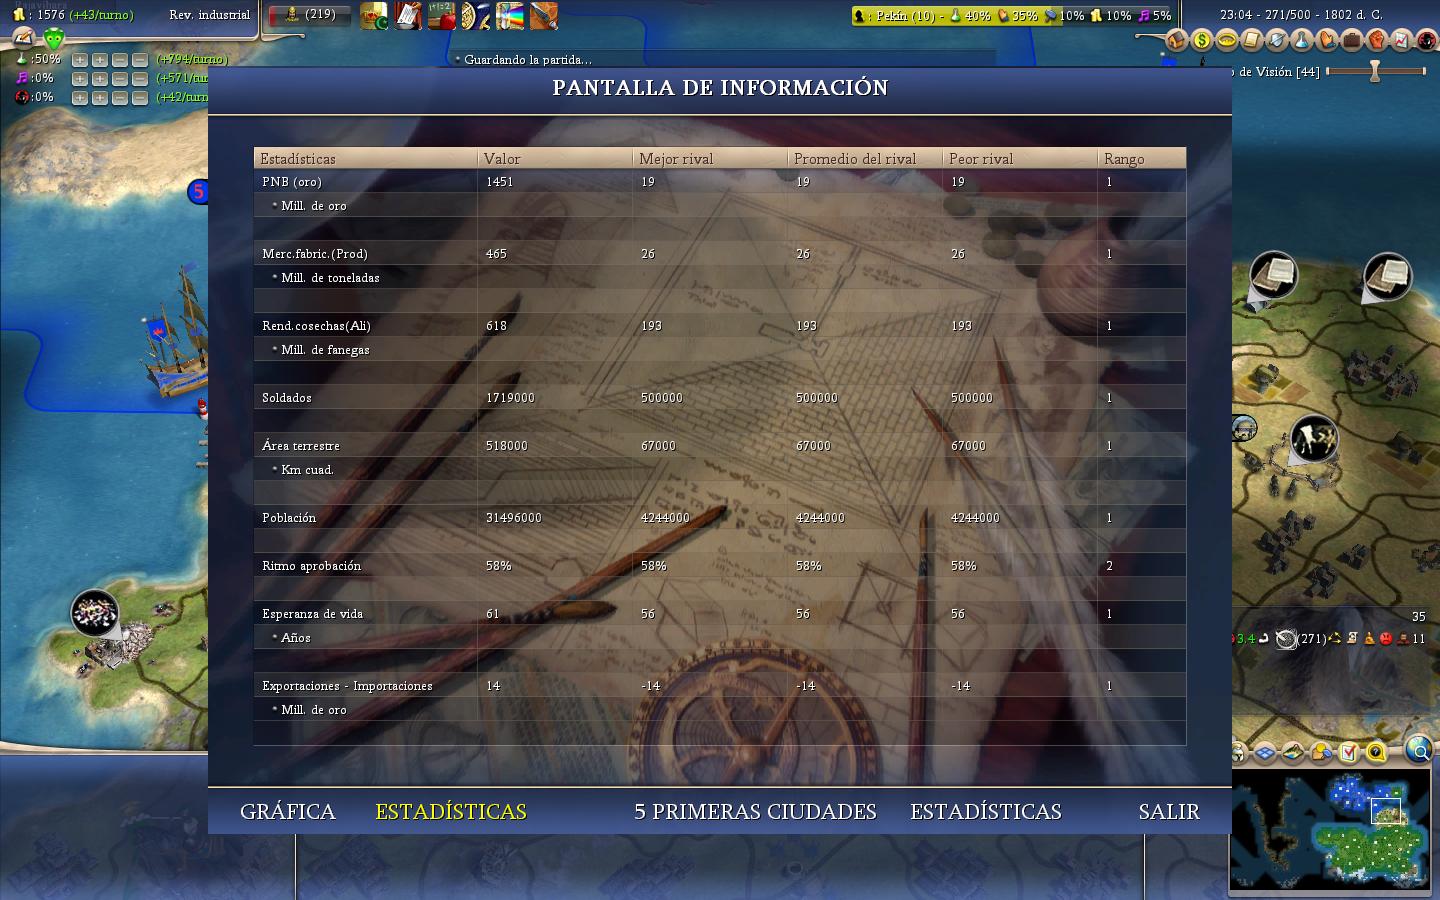The height and width of the screenshot is (900, 1440).
Task: Click rightmost minus in the espionage rate row
Action: click(140, 98)
